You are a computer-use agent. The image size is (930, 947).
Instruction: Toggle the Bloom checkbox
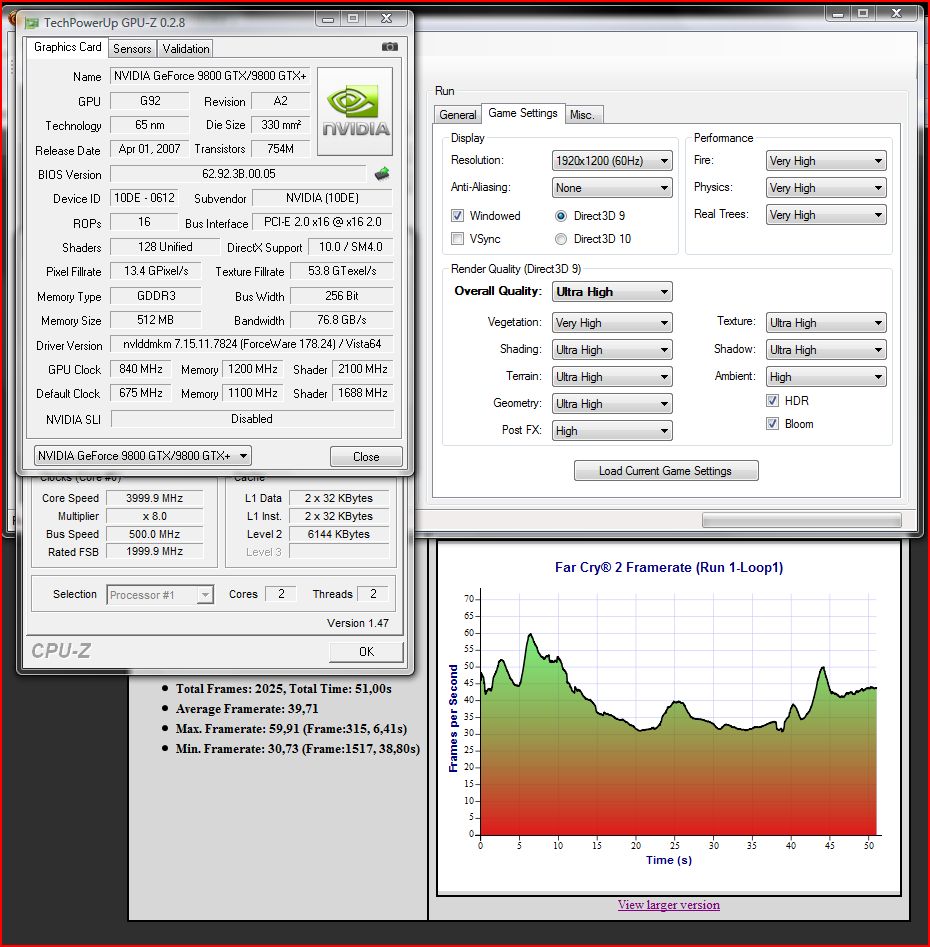click(x=772, y=424)
